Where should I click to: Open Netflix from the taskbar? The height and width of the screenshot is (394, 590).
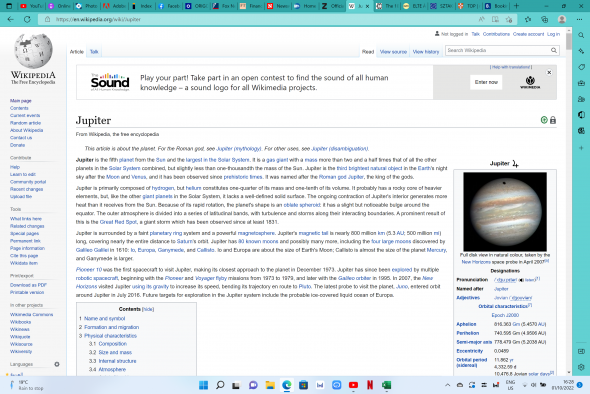click(370, 385)
